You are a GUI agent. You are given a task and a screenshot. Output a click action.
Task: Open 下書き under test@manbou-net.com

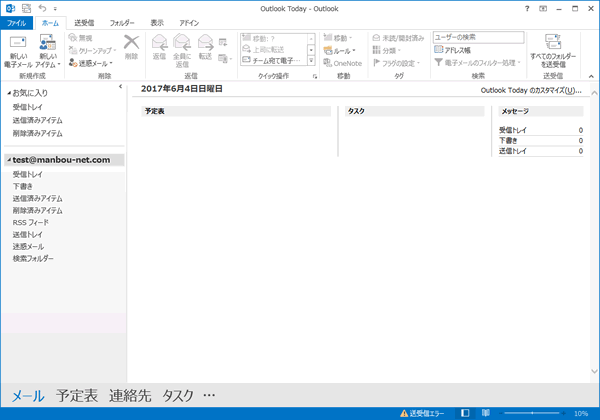click(23, 186)
